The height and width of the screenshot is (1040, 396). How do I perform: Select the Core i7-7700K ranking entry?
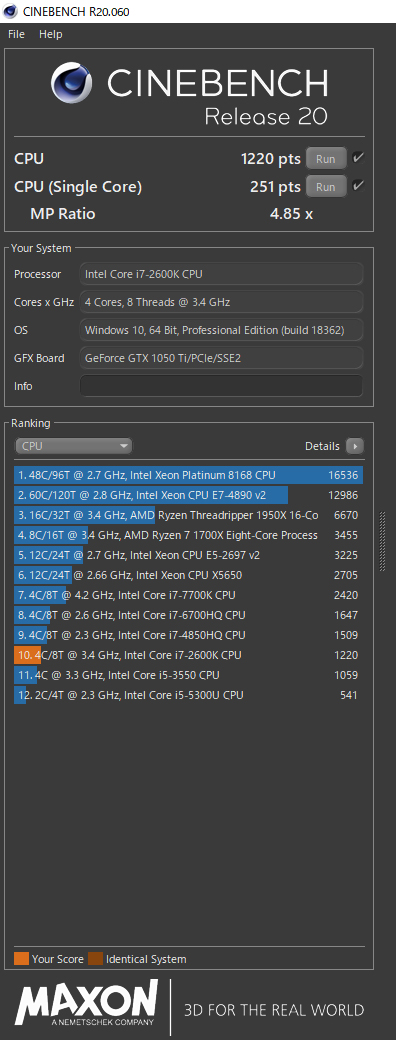(188, 595)
